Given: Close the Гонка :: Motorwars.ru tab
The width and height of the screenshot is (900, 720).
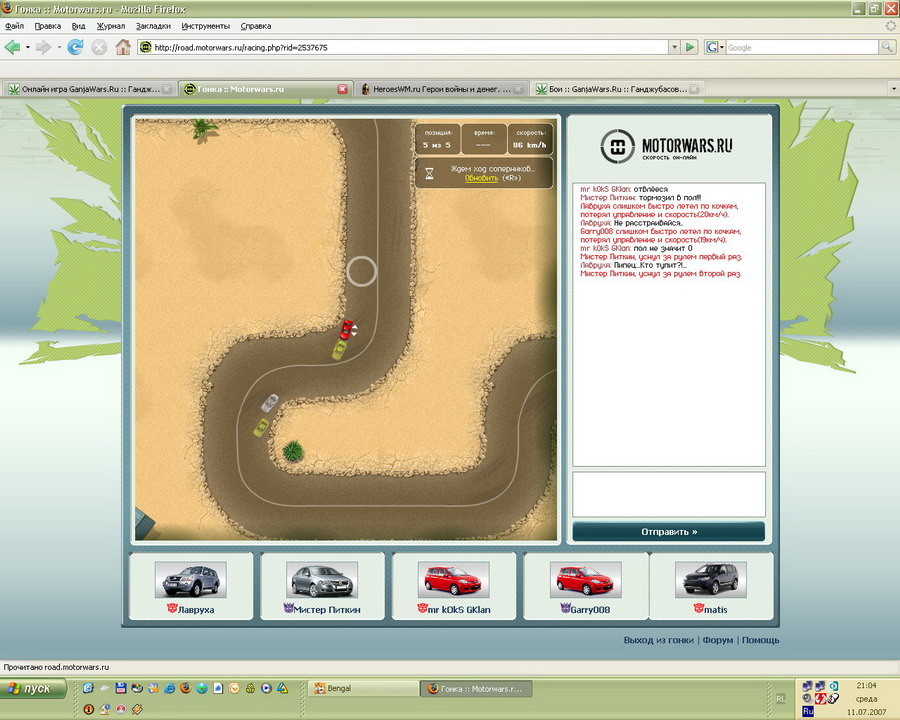Looking at the screenshot, I should [x=343, y=89].
